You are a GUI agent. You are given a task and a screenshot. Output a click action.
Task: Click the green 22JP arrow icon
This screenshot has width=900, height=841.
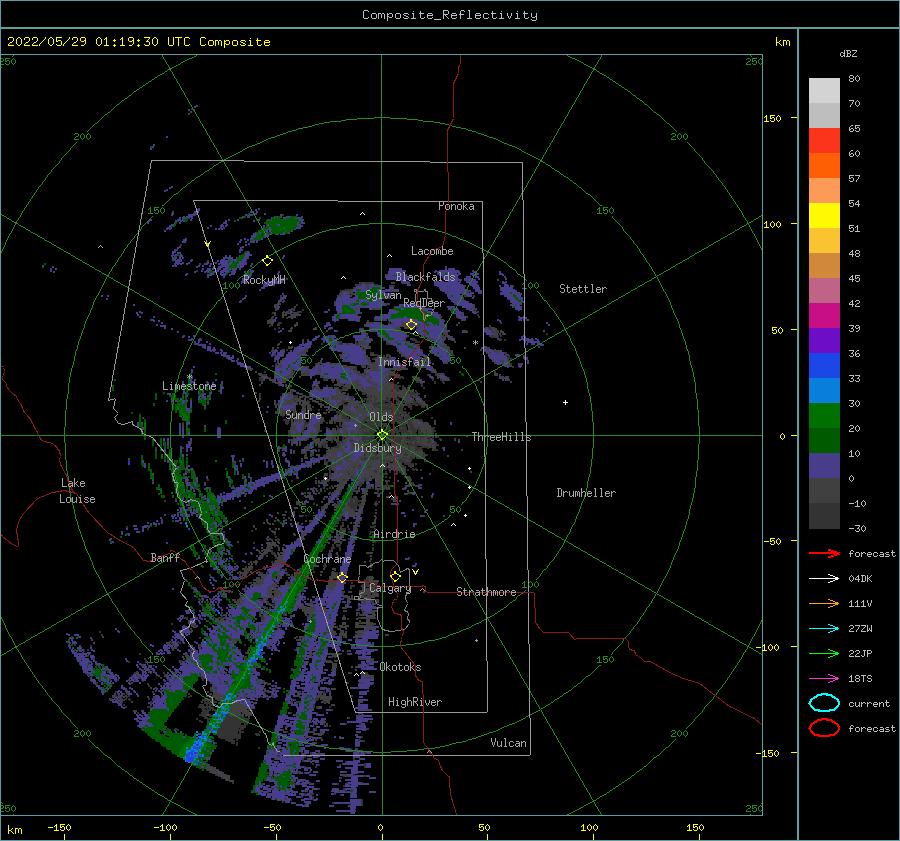(x=824, y=653)
